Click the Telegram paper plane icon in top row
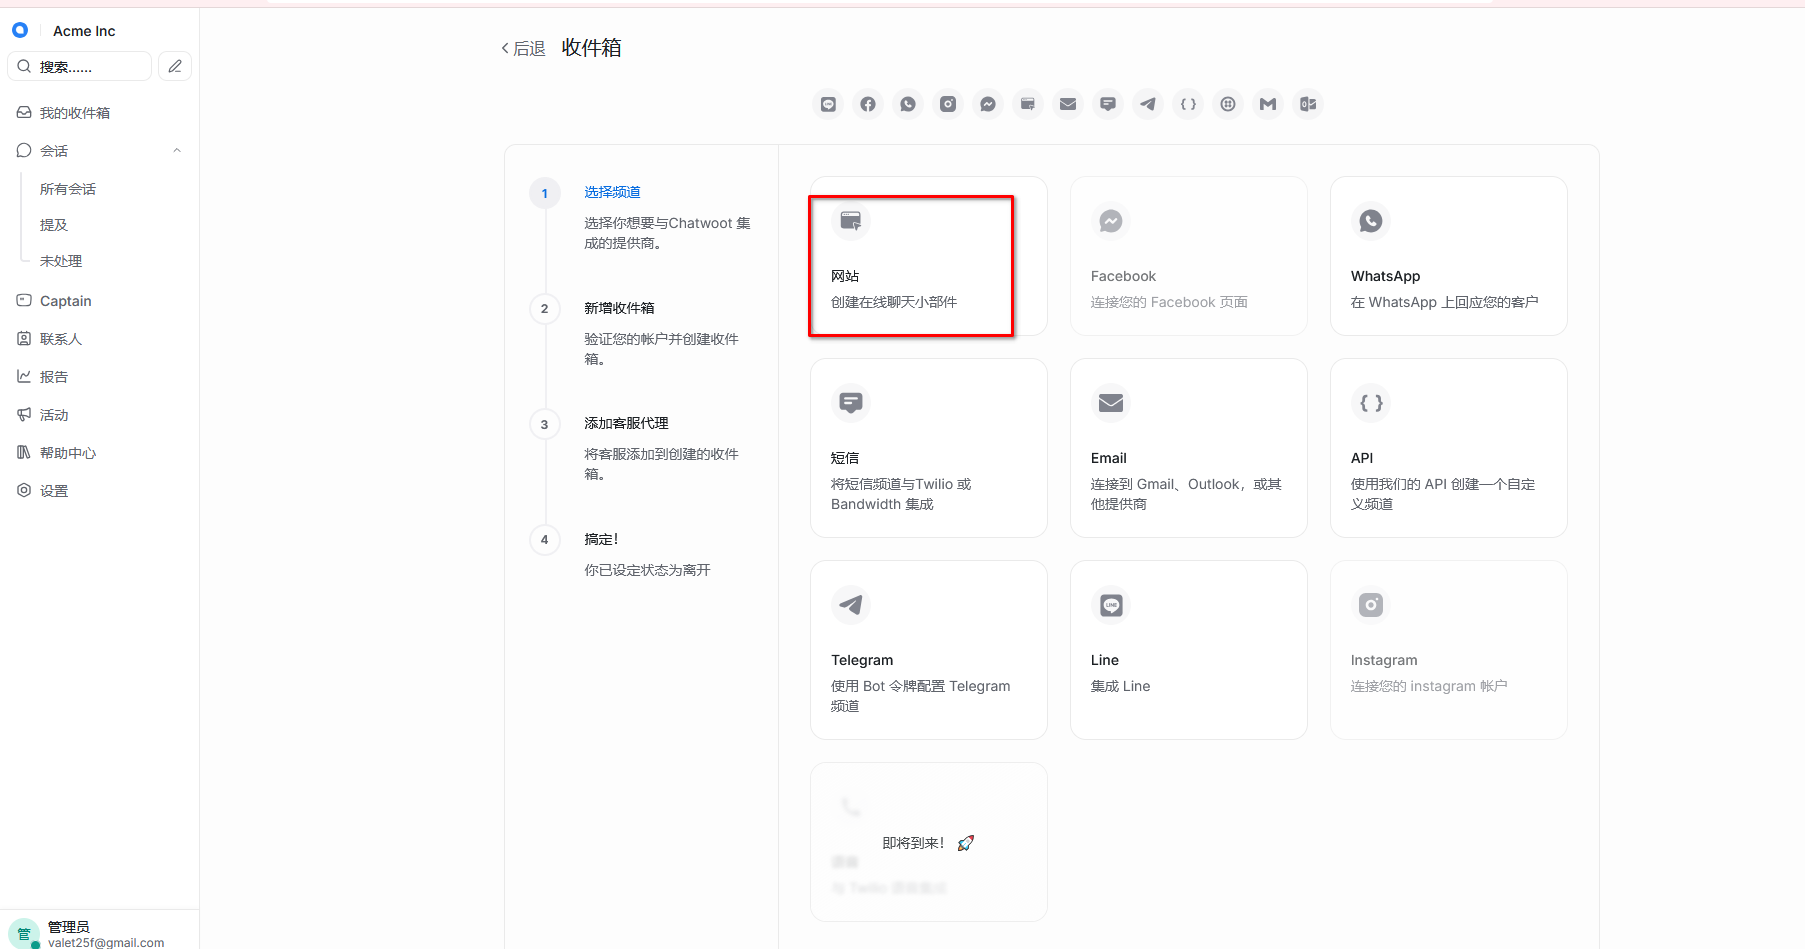Viewport: 1805px width, 949px height. click(1148, 104)
